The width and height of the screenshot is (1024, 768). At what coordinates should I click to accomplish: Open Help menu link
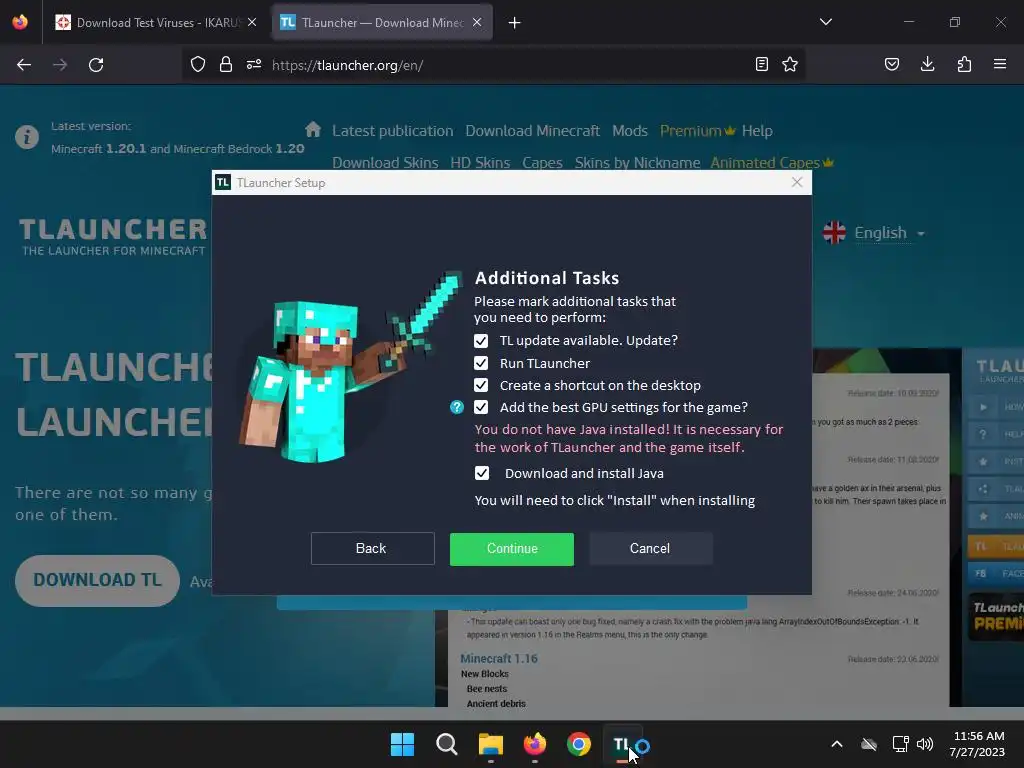pos(757,131)
